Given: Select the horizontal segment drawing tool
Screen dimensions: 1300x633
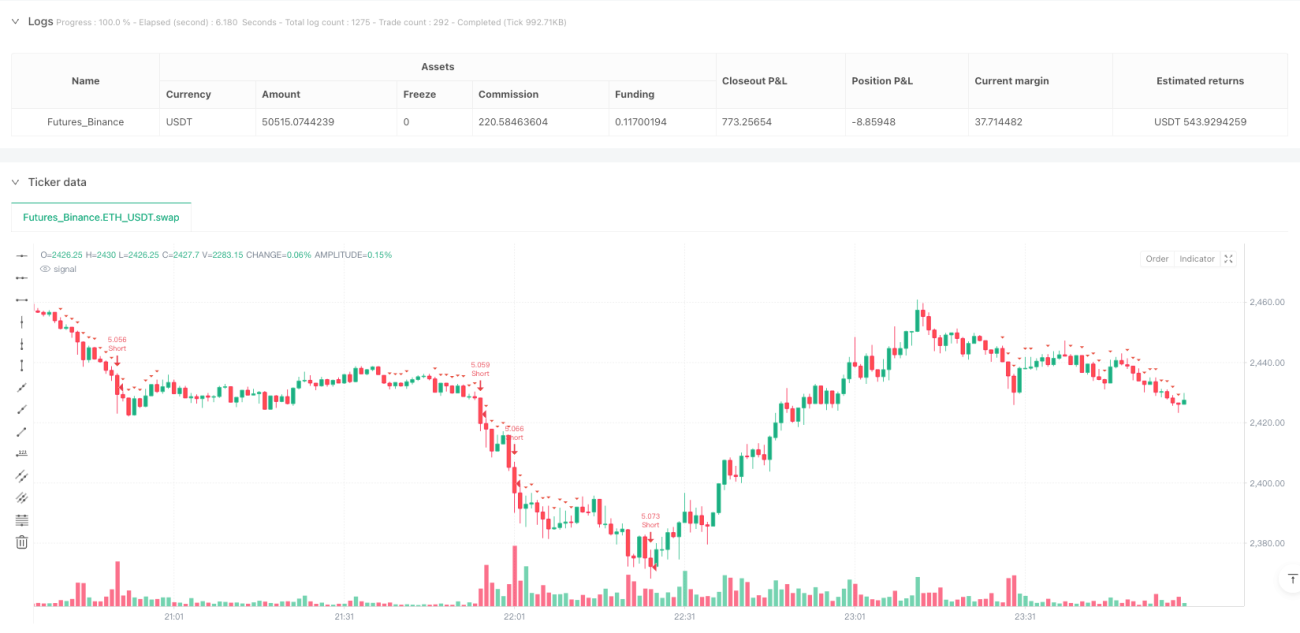Looking at the screenshot, I should click(22, 299).
